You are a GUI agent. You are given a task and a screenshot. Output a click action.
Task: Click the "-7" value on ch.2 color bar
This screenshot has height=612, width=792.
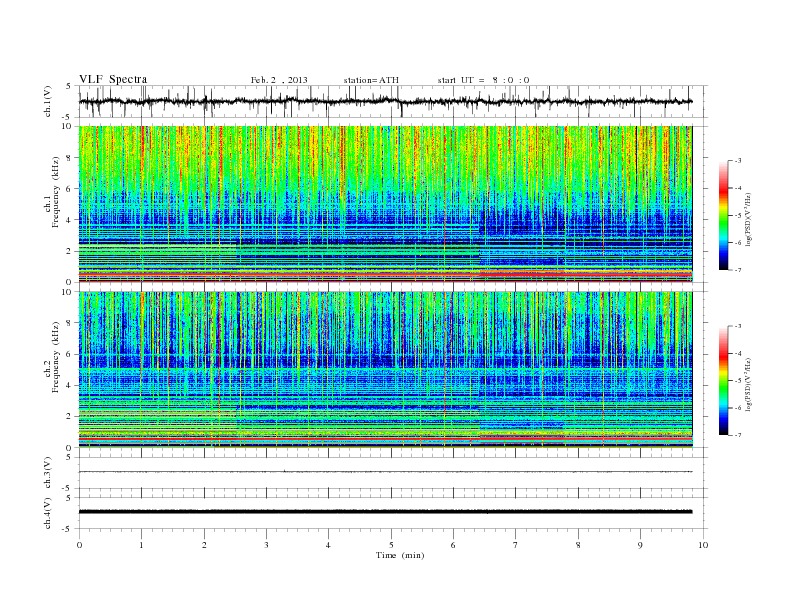(x=737, y=435)
